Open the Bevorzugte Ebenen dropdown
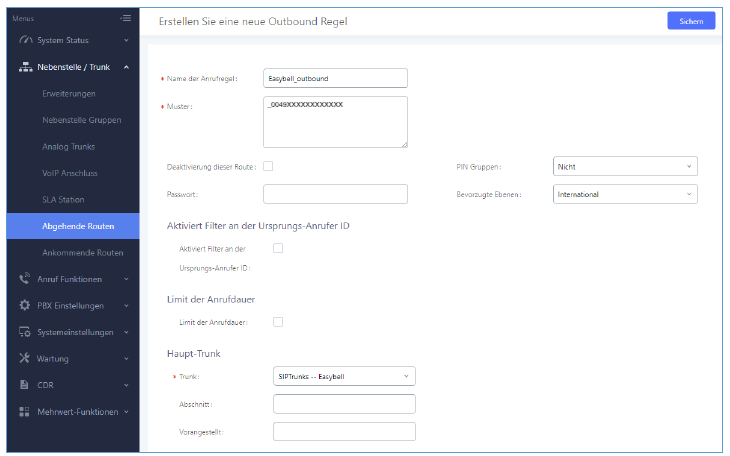Viewport: 730px width, 456px height. pos(624,195)
